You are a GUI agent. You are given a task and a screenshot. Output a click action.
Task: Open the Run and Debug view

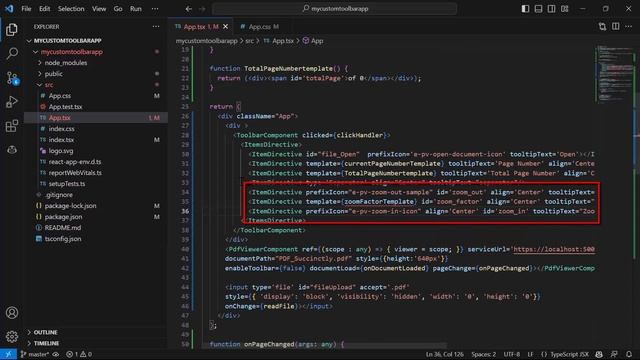12,102
